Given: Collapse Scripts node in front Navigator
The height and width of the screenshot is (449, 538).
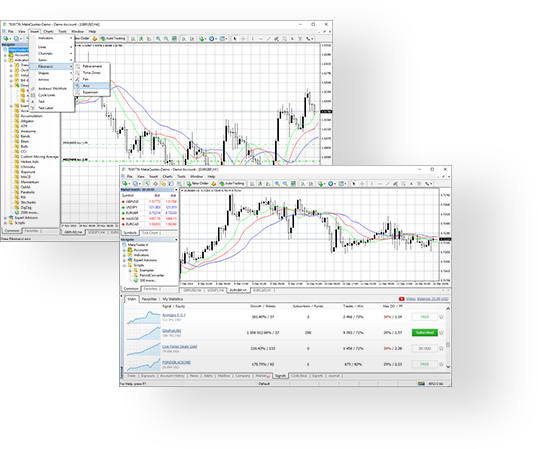Looking at the screenshot, I should tap(124, 265).
